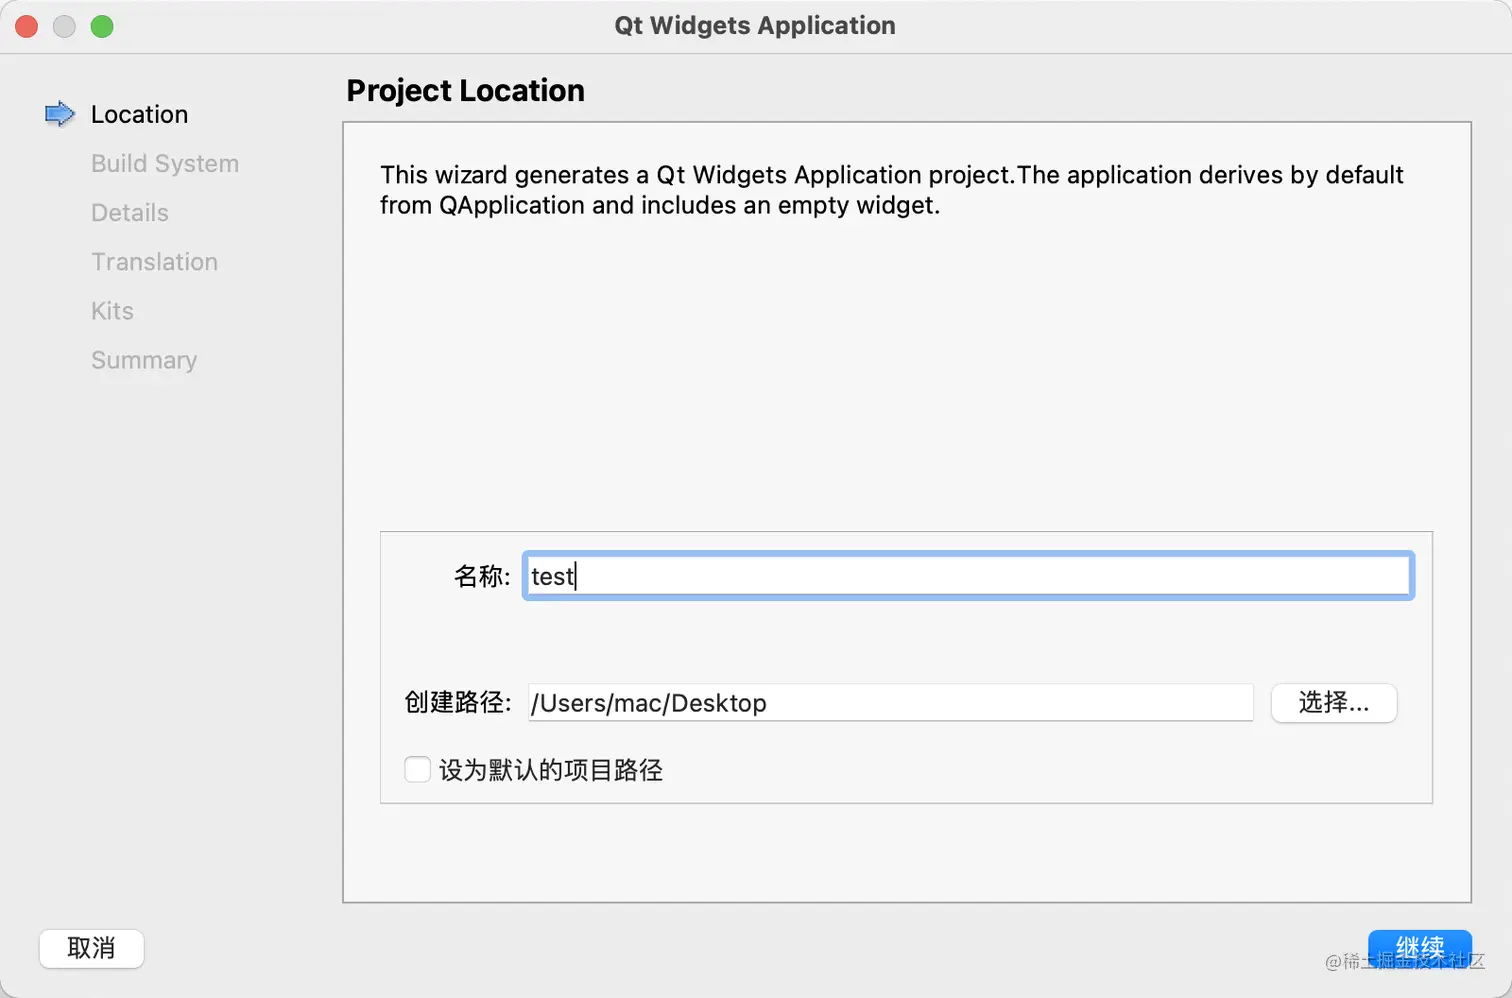Zoom the window with green button
1512x998 pixels.
coord(102,26)
